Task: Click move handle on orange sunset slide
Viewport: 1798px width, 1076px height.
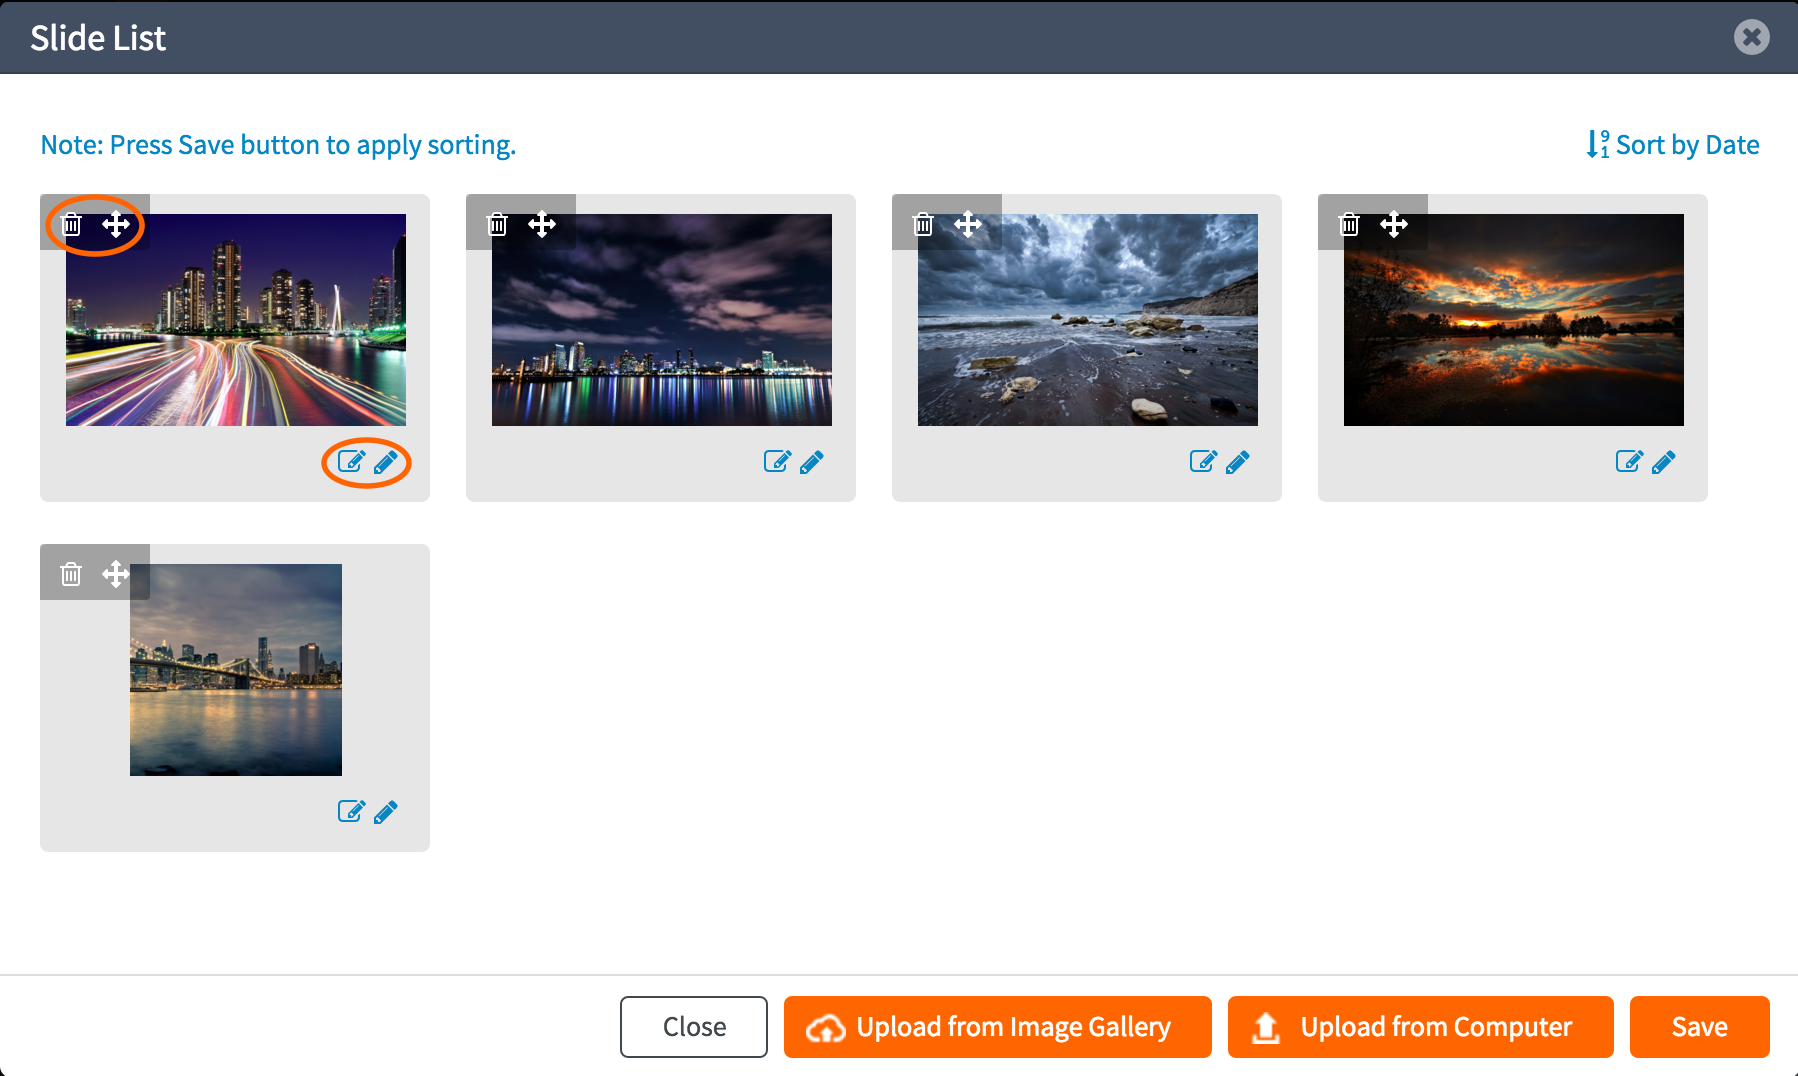Action: click(x=1394, y=224)
